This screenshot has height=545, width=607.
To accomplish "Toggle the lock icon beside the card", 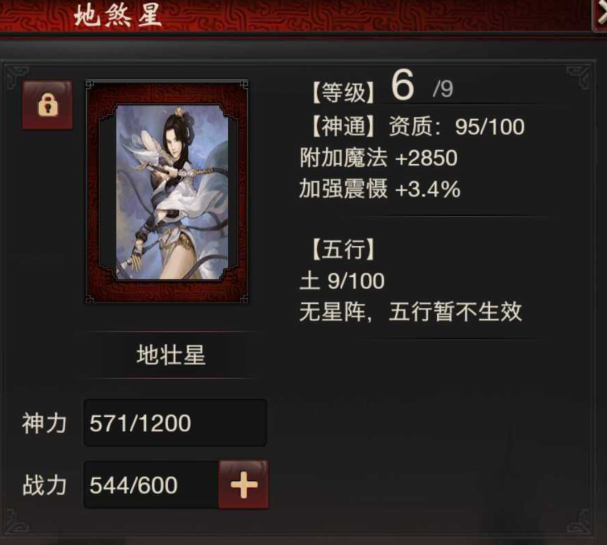I will click(x=47, y=105).
